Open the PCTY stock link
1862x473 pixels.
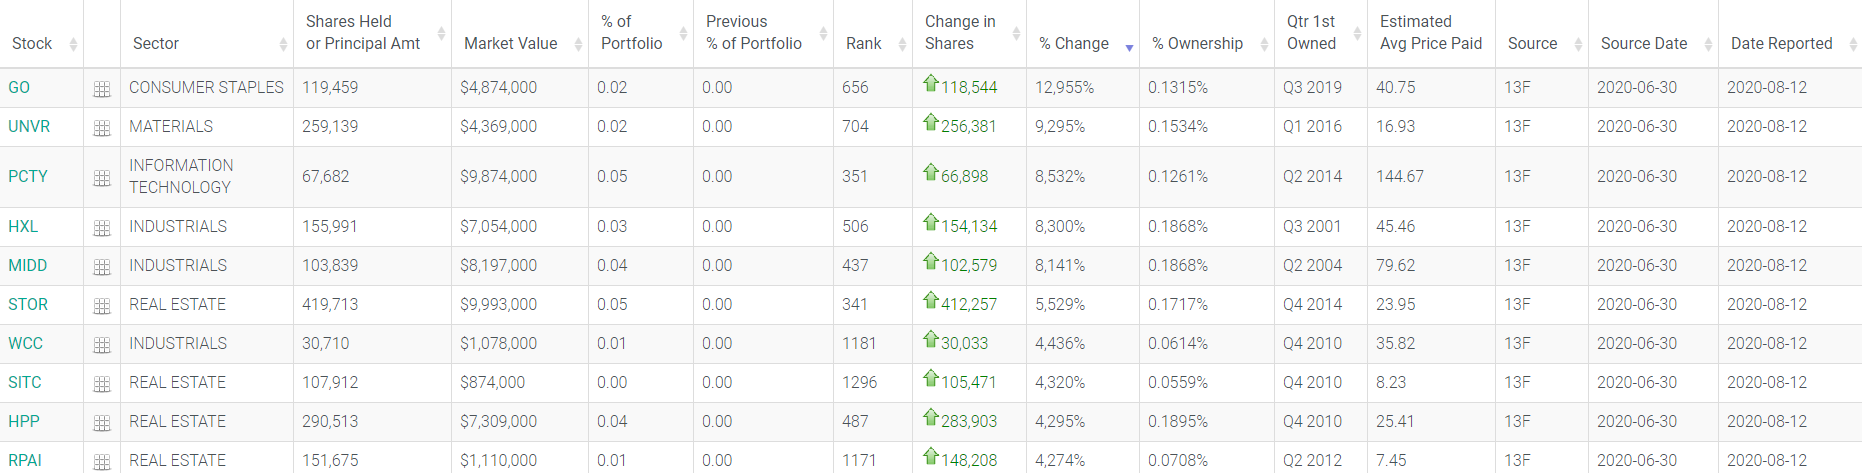28,177
